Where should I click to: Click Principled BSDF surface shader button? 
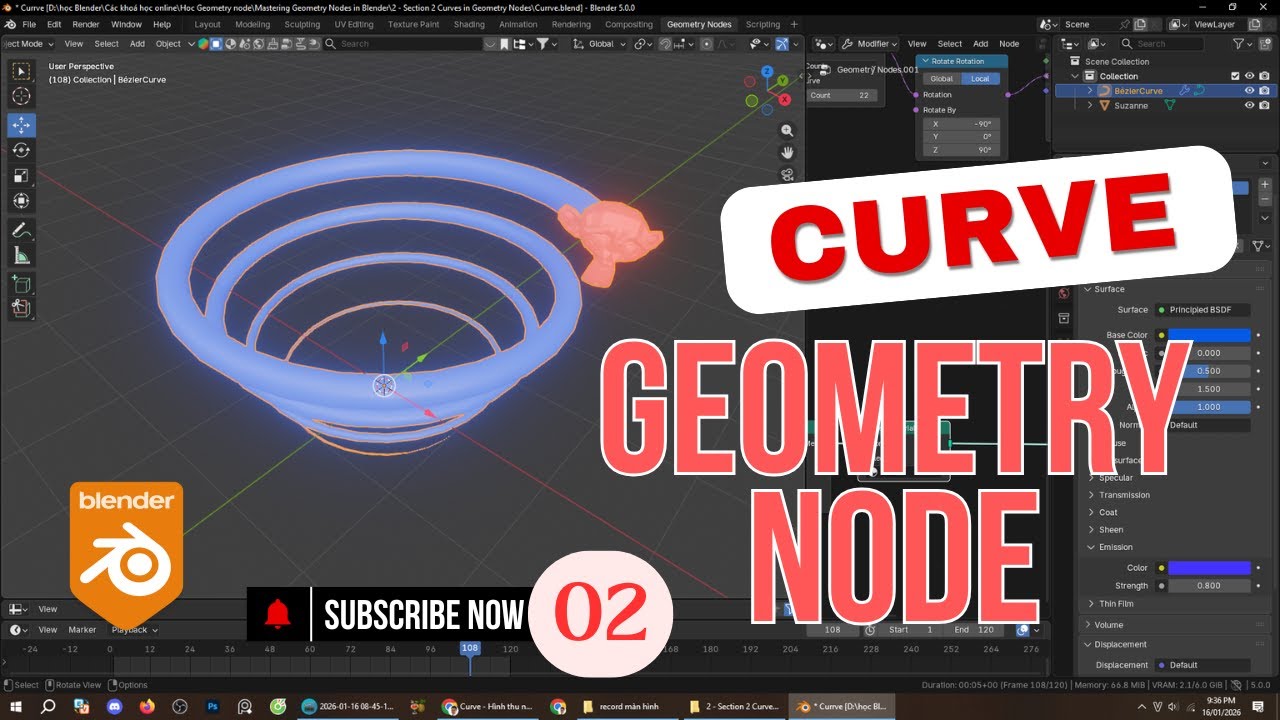(x=1202, y=310)
